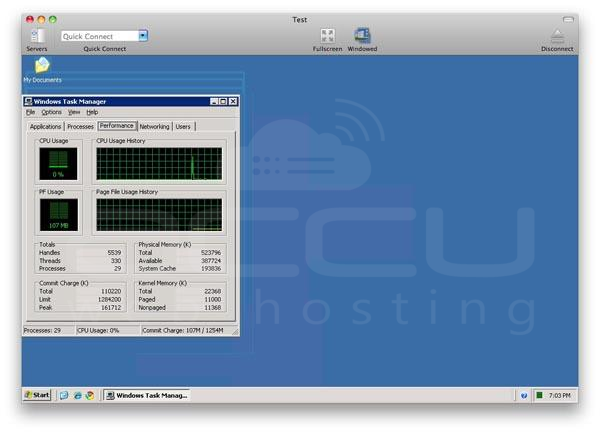
Task: Launch Internet Explorer from quick launch
Action: [x=78, y=396]
